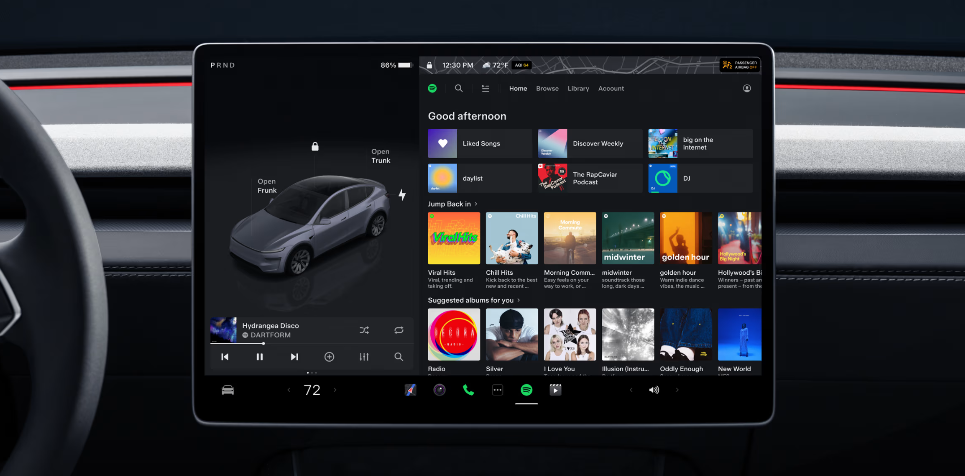Toggle repeat in the media player
This screenshot has width=965, height=476.
pyautogui.click(x=399, y=330)
